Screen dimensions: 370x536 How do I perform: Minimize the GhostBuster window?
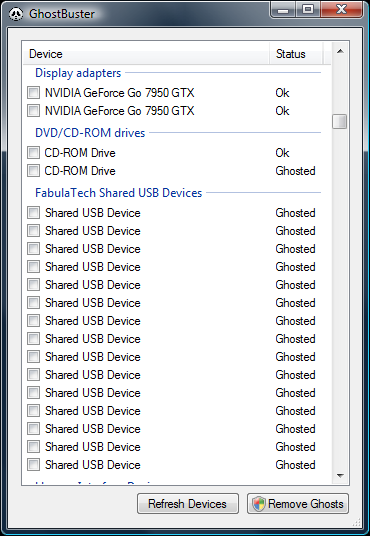tap(282, 10)
